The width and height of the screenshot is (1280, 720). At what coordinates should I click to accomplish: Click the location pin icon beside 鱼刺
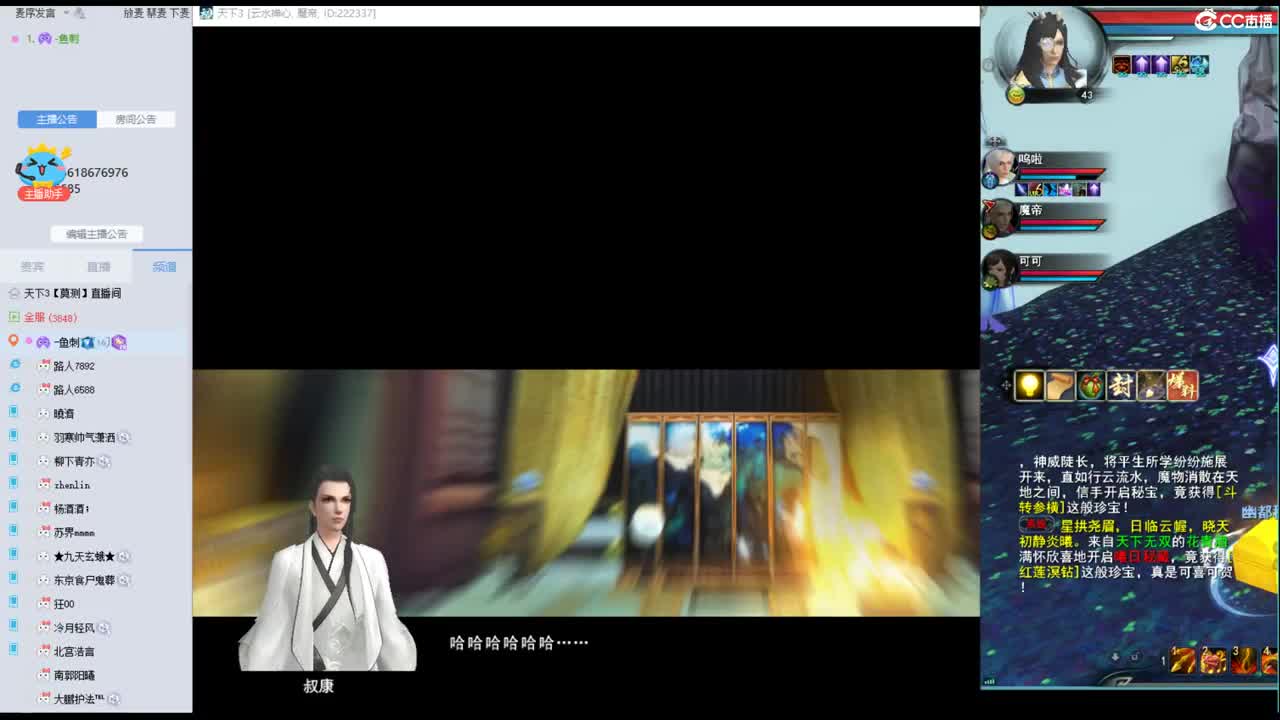(13, 341)
